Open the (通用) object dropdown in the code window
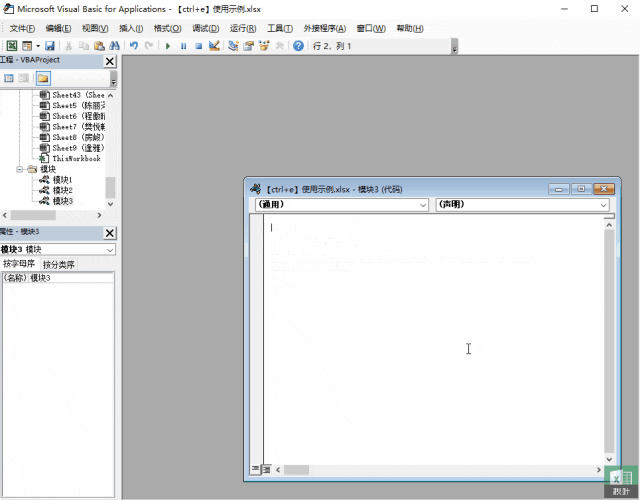 [423, 205]
